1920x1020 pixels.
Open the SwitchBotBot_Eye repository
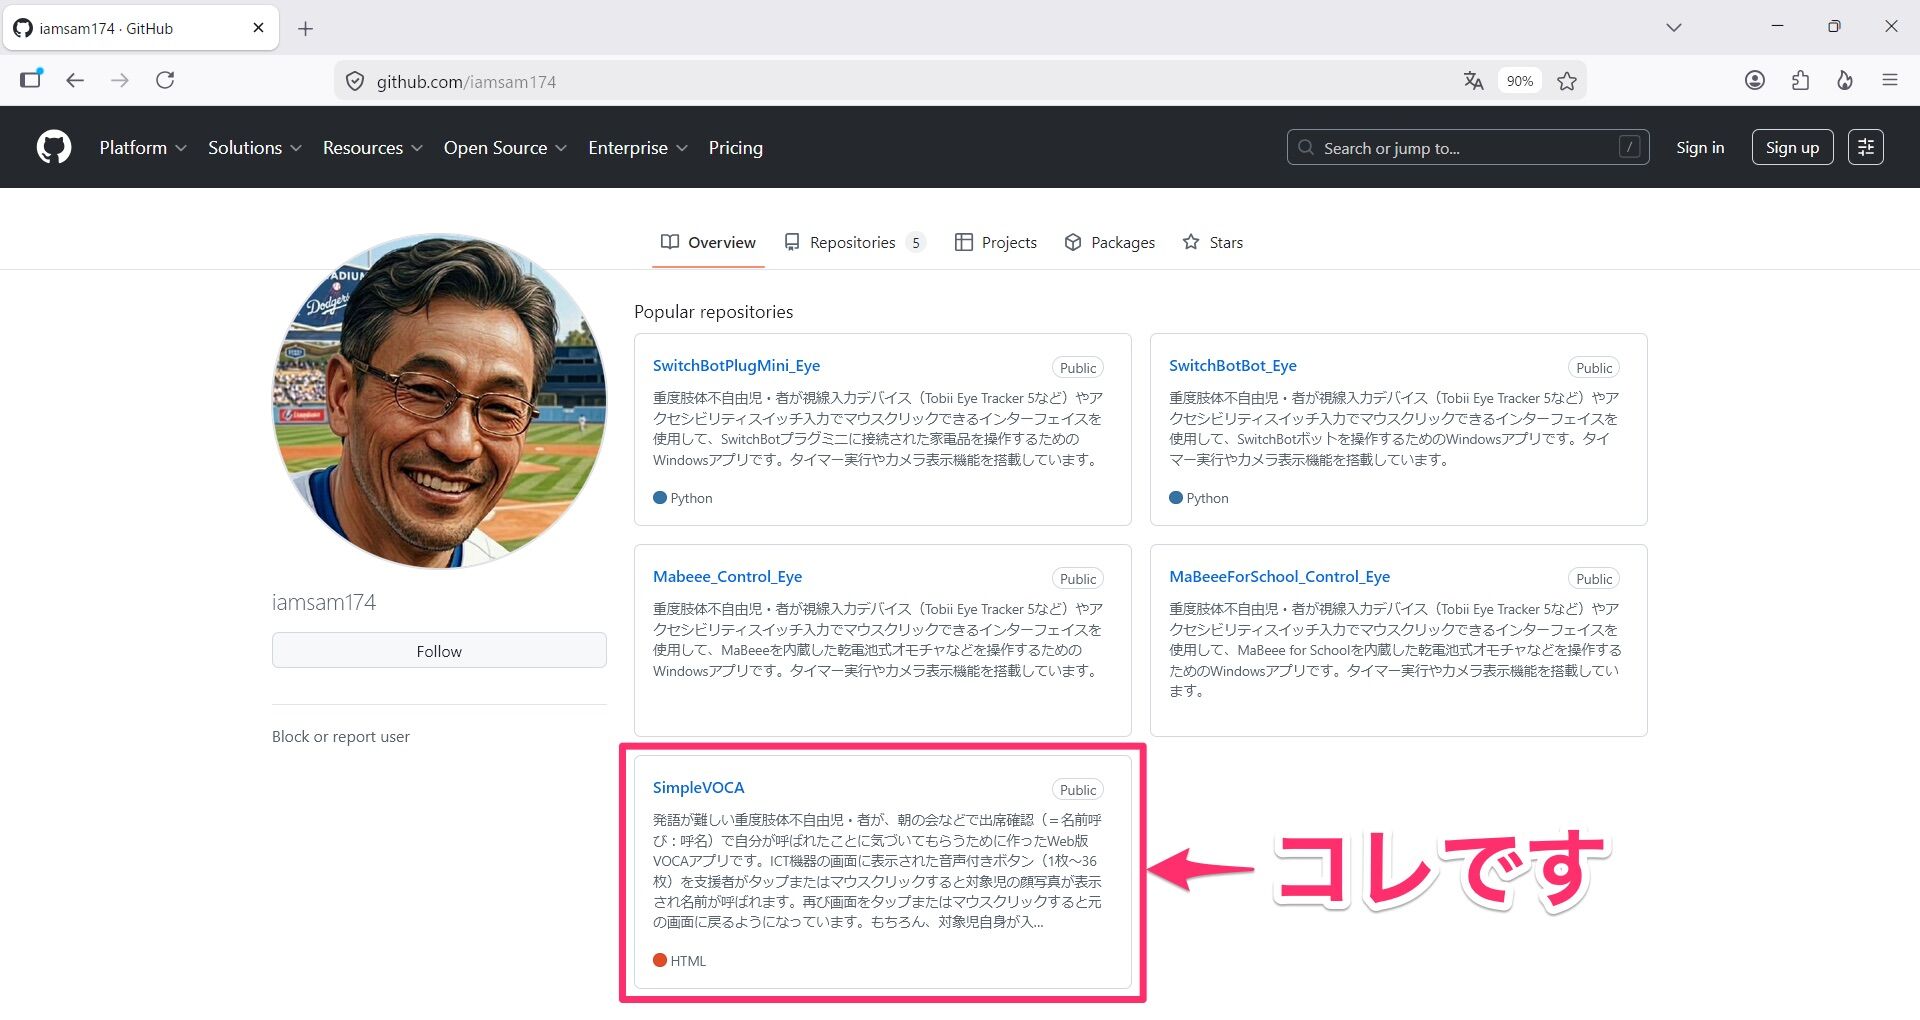(1233, 366)
